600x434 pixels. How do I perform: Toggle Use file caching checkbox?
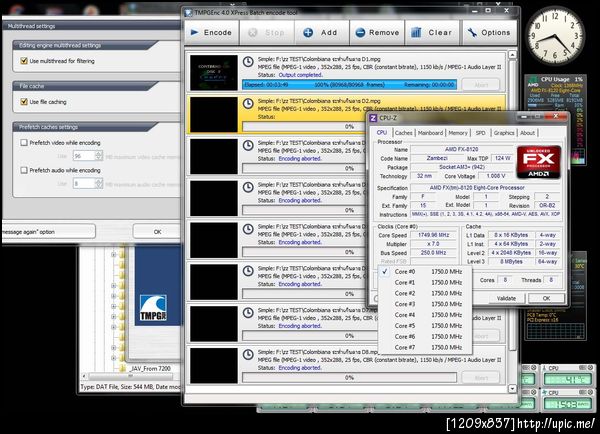click(24, 102)
